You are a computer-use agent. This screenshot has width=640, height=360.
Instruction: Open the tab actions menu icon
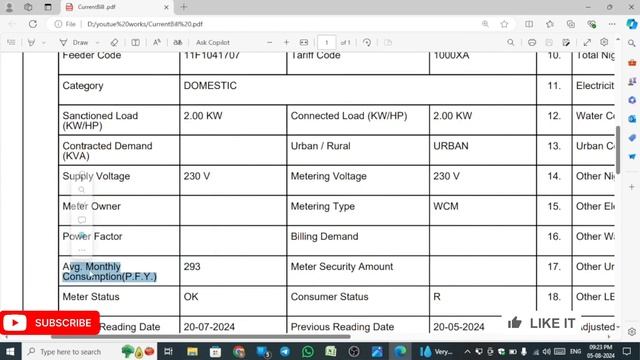tap(48, 7)
